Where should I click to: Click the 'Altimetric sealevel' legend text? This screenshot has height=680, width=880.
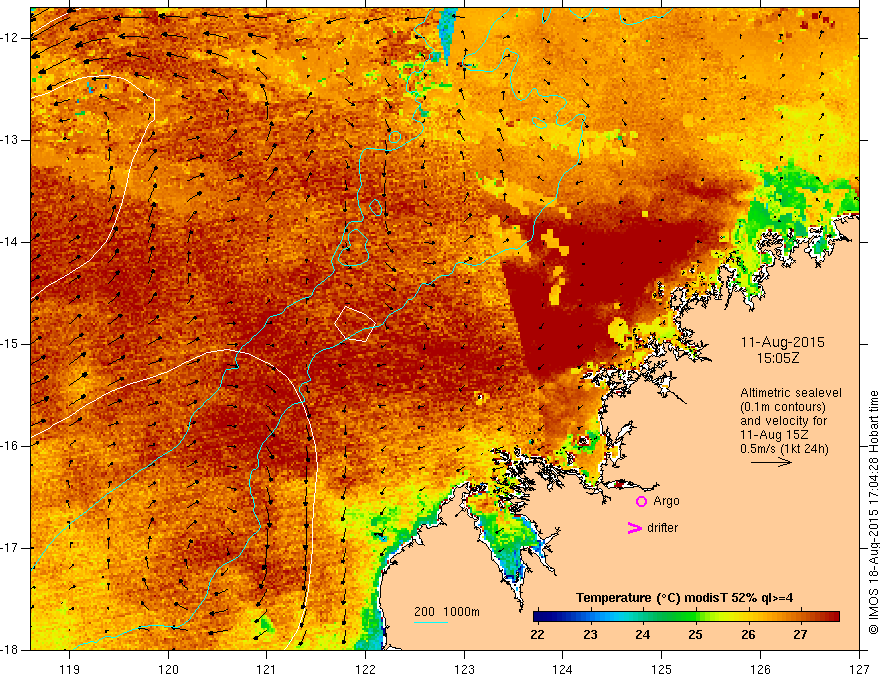pyautogui.click(x=791, y=393)
